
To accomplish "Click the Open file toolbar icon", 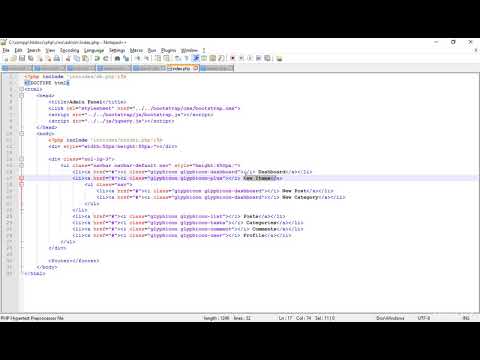I will pos(13,58).
